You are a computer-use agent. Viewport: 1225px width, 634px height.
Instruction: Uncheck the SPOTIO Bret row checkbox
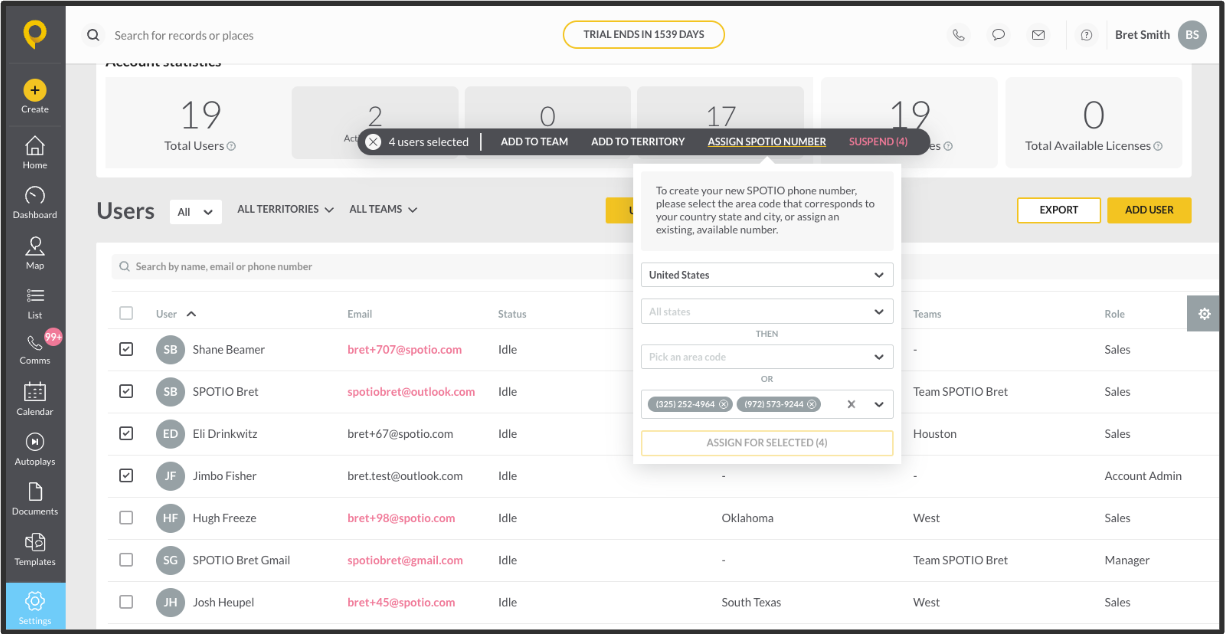[126, 391]
